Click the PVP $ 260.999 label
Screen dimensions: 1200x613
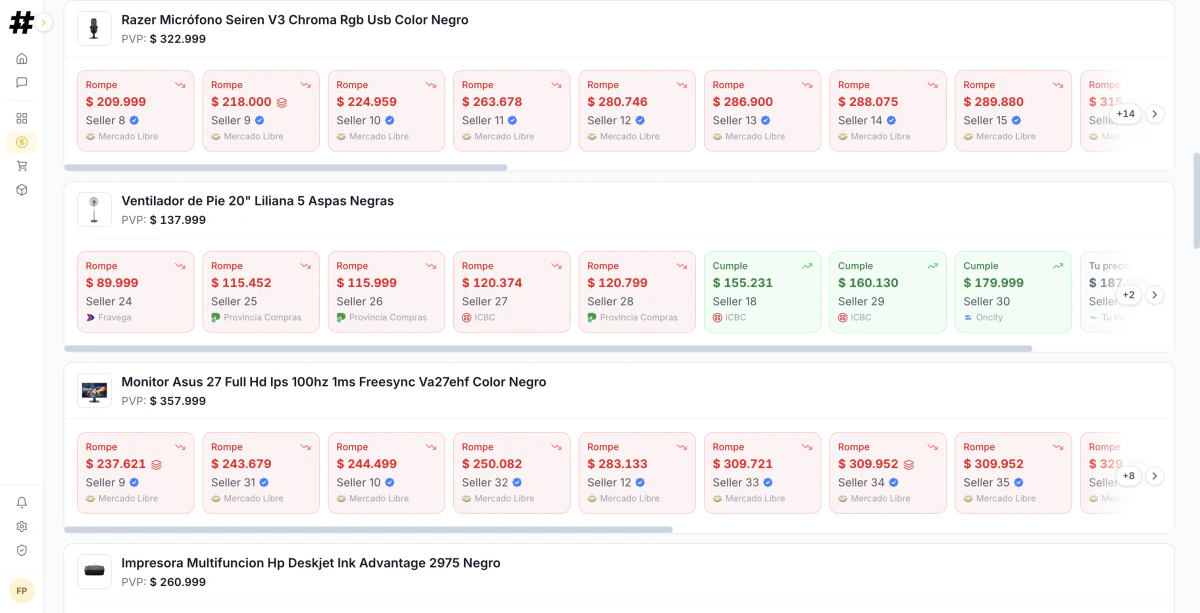click(164, 582)
